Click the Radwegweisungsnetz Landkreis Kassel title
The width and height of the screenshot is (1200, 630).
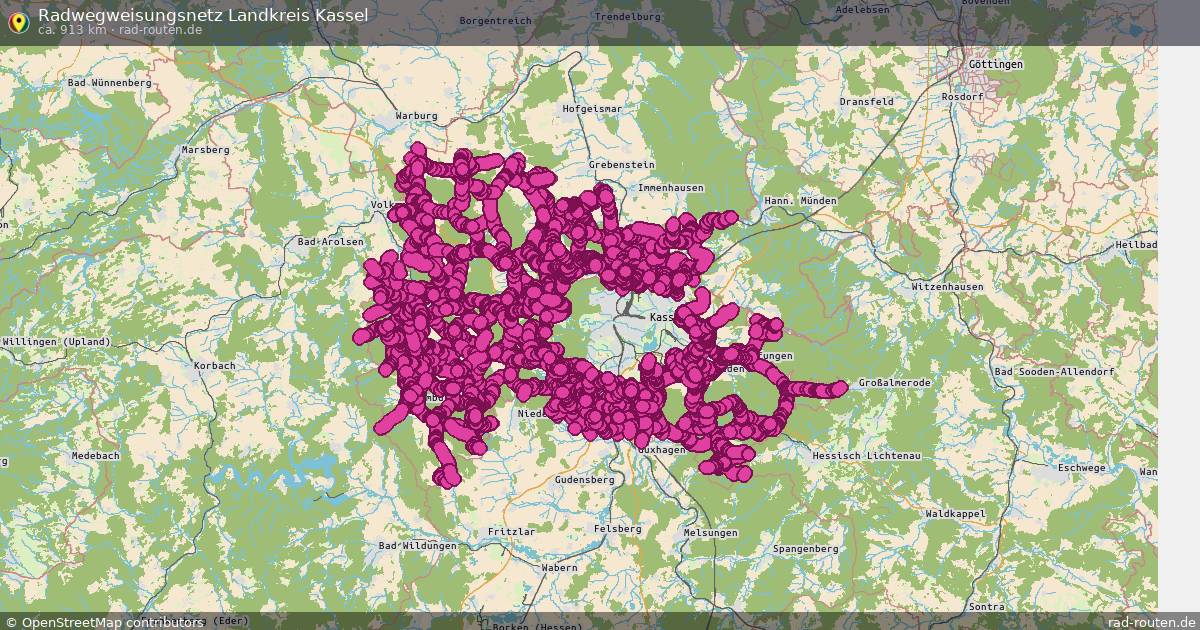coord(204,14)
